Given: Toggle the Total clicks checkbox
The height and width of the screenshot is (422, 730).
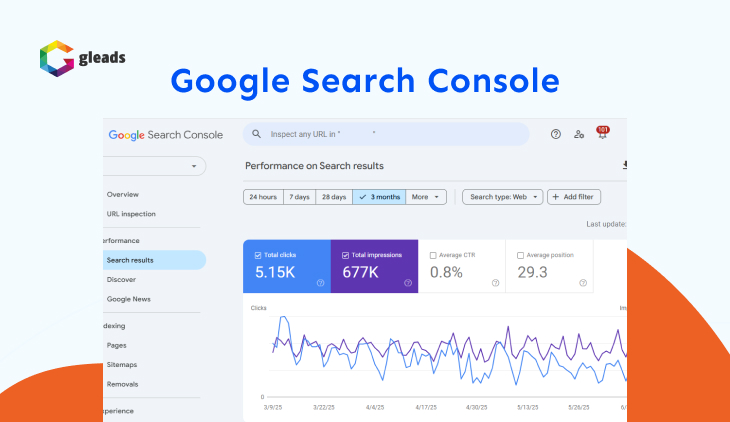Looking at the screenshot, I should 258,255.
